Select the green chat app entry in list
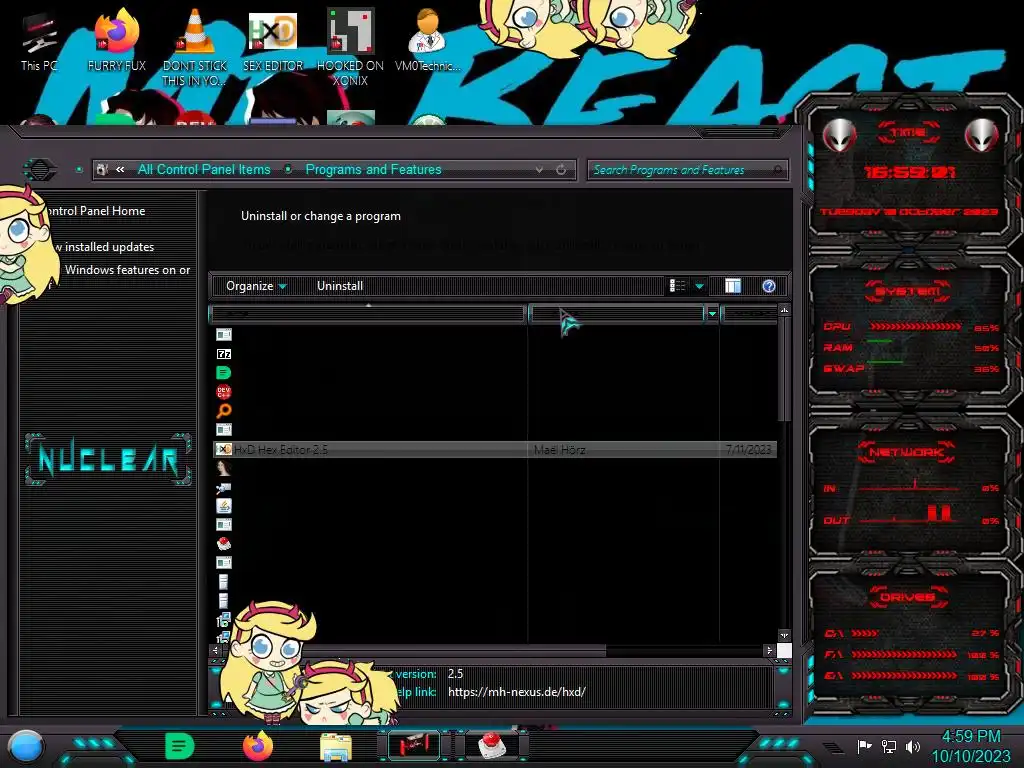The image size is (1024, 768). [x=223, y=373]
